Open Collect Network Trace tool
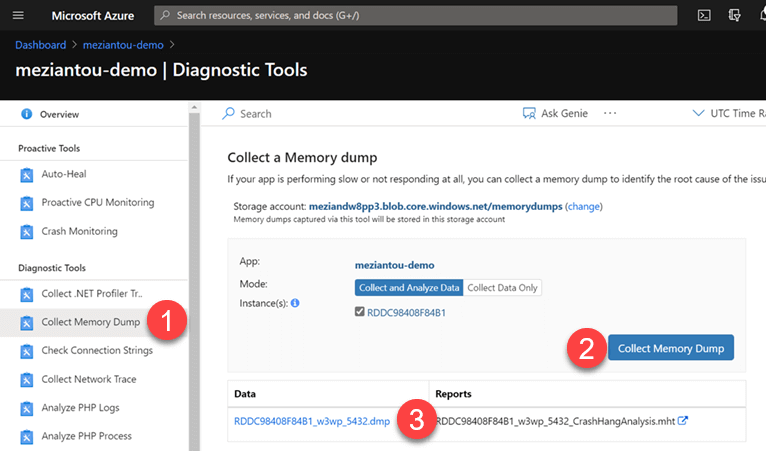The width and height of the screenshot is (766, 451). [x=88, y=379]
